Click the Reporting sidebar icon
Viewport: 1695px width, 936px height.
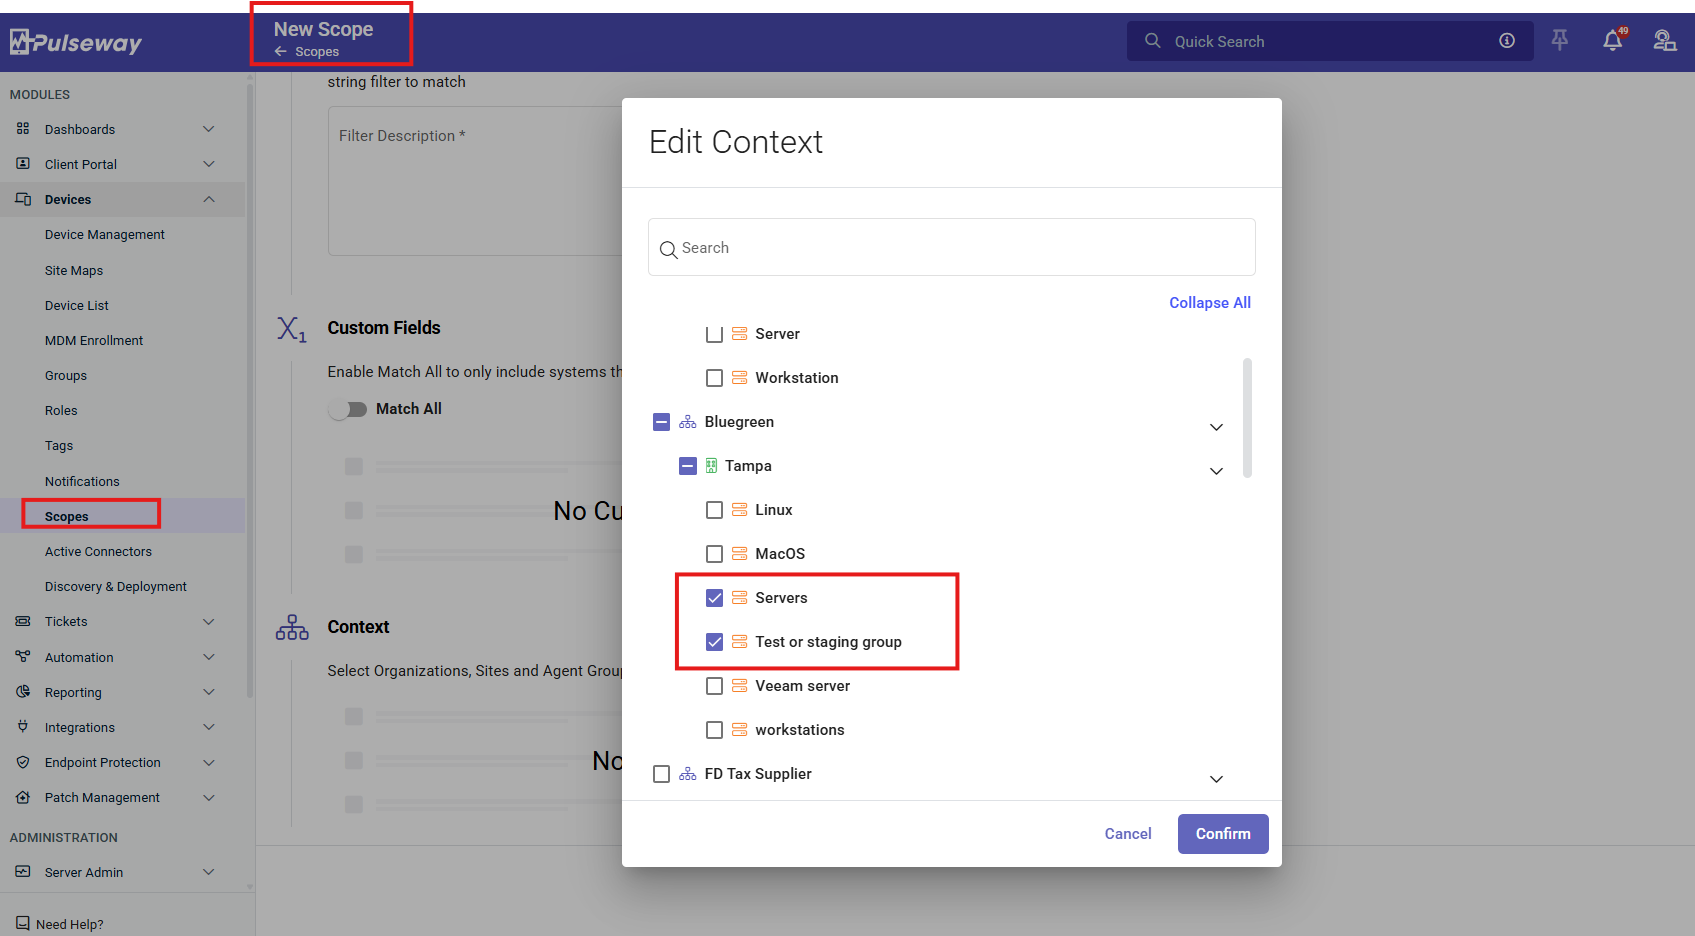click(23, 692)
